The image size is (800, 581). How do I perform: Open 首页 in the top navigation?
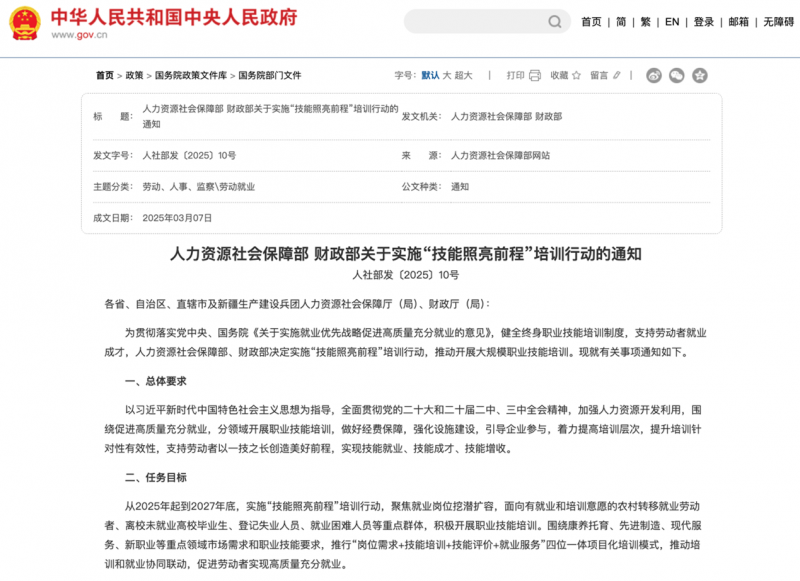tap(591, 22)
